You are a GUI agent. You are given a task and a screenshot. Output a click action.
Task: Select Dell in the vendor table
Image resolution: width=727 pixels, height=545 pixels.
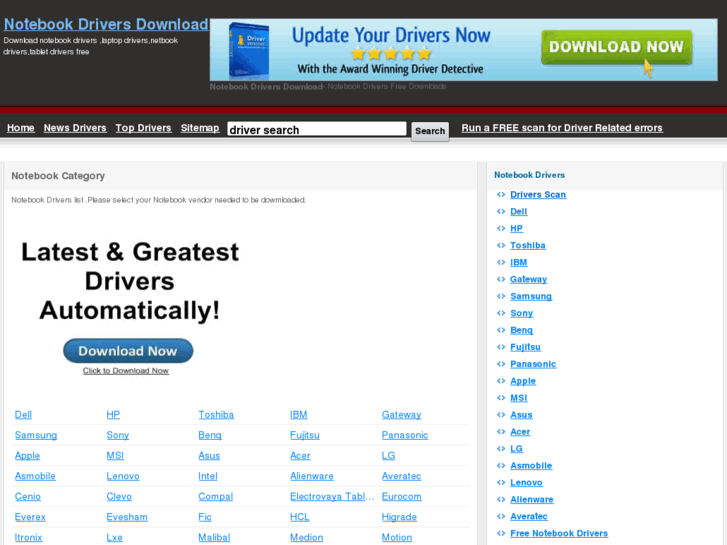pyautogui.click(x=23, y=415)
